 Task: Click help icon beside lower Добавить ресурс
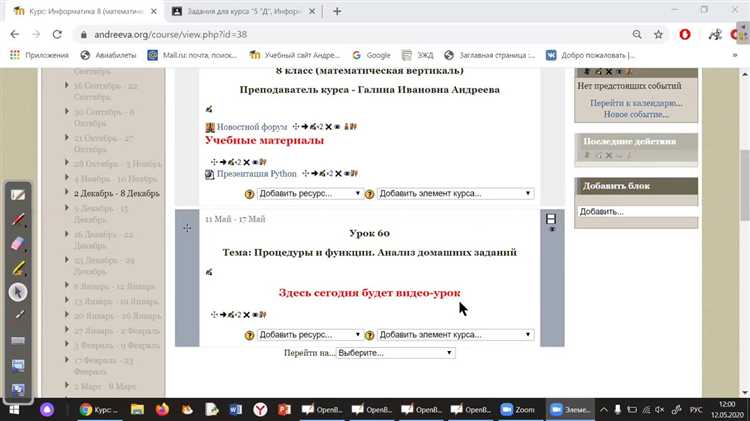250,335
